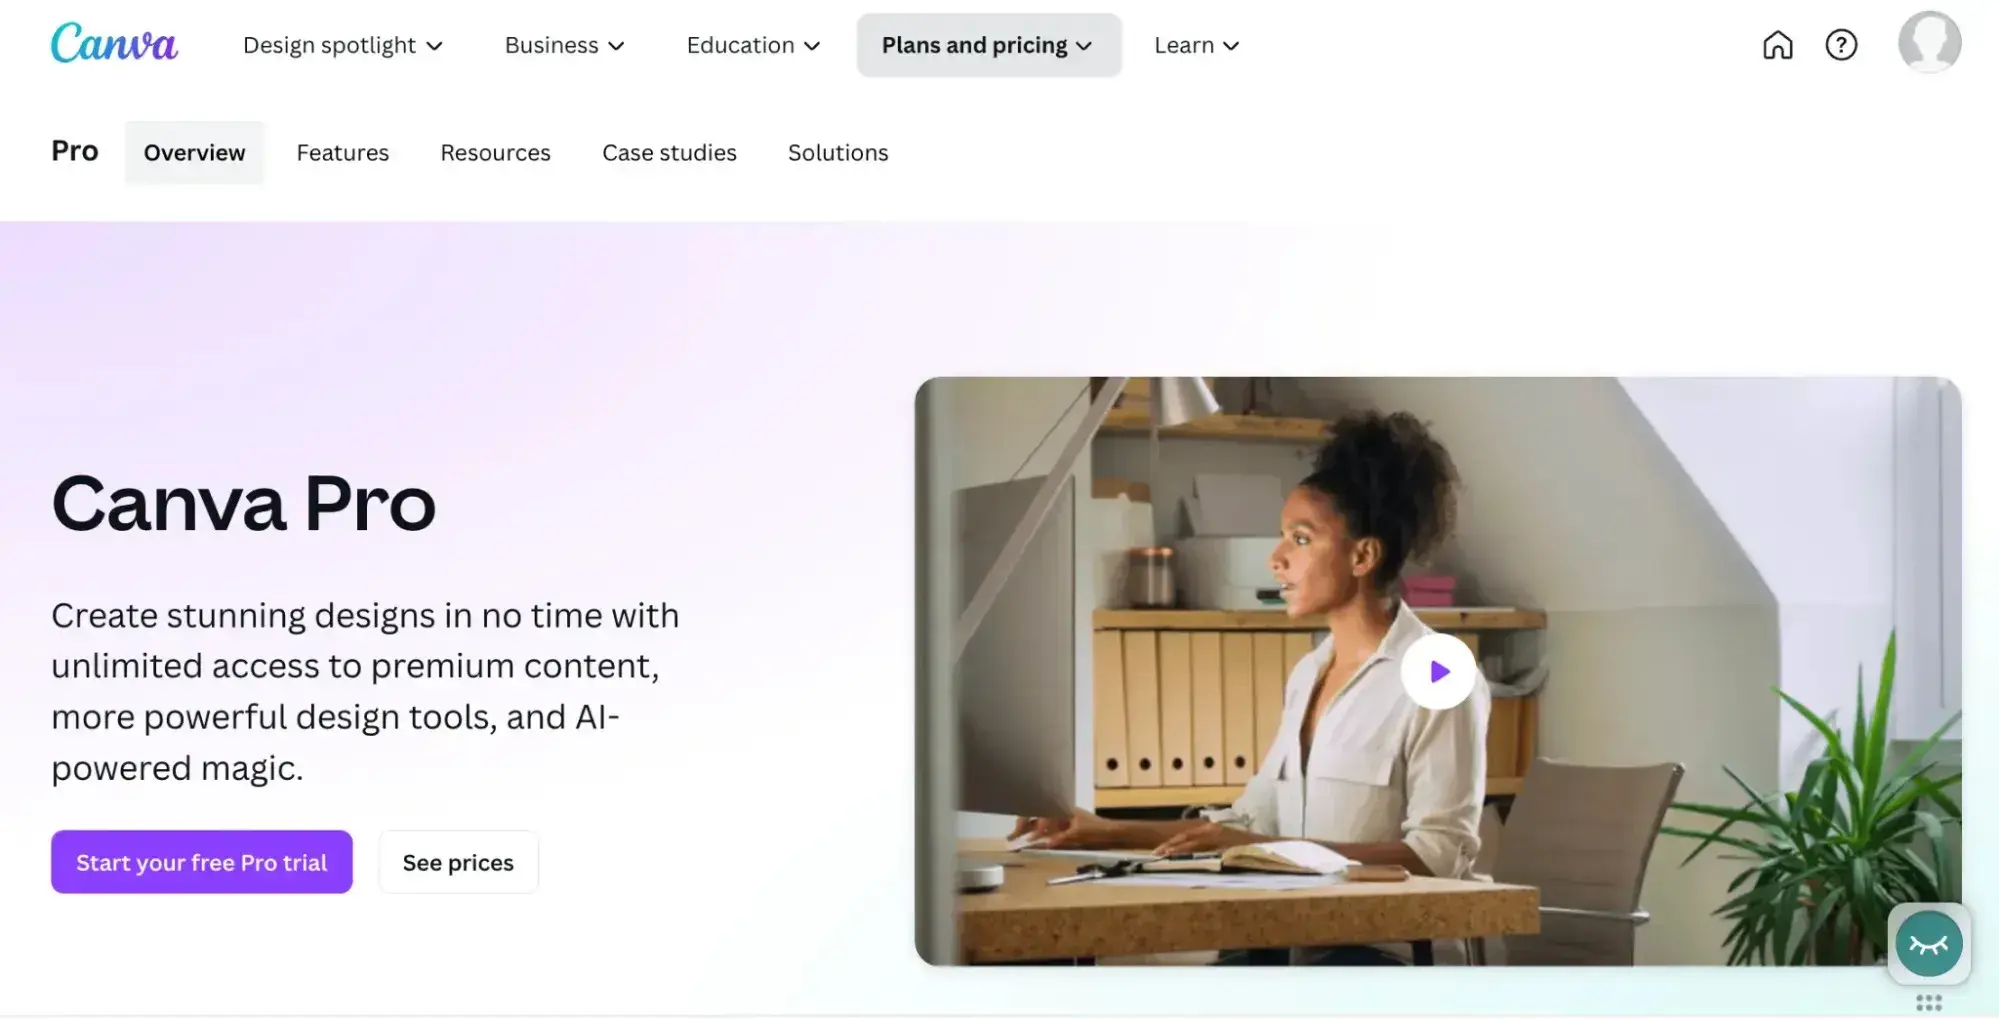Expand the Business dropdown
The width and height of the screenshot is (1999, 1019).
pyautogui.click(x=564, y=45)
